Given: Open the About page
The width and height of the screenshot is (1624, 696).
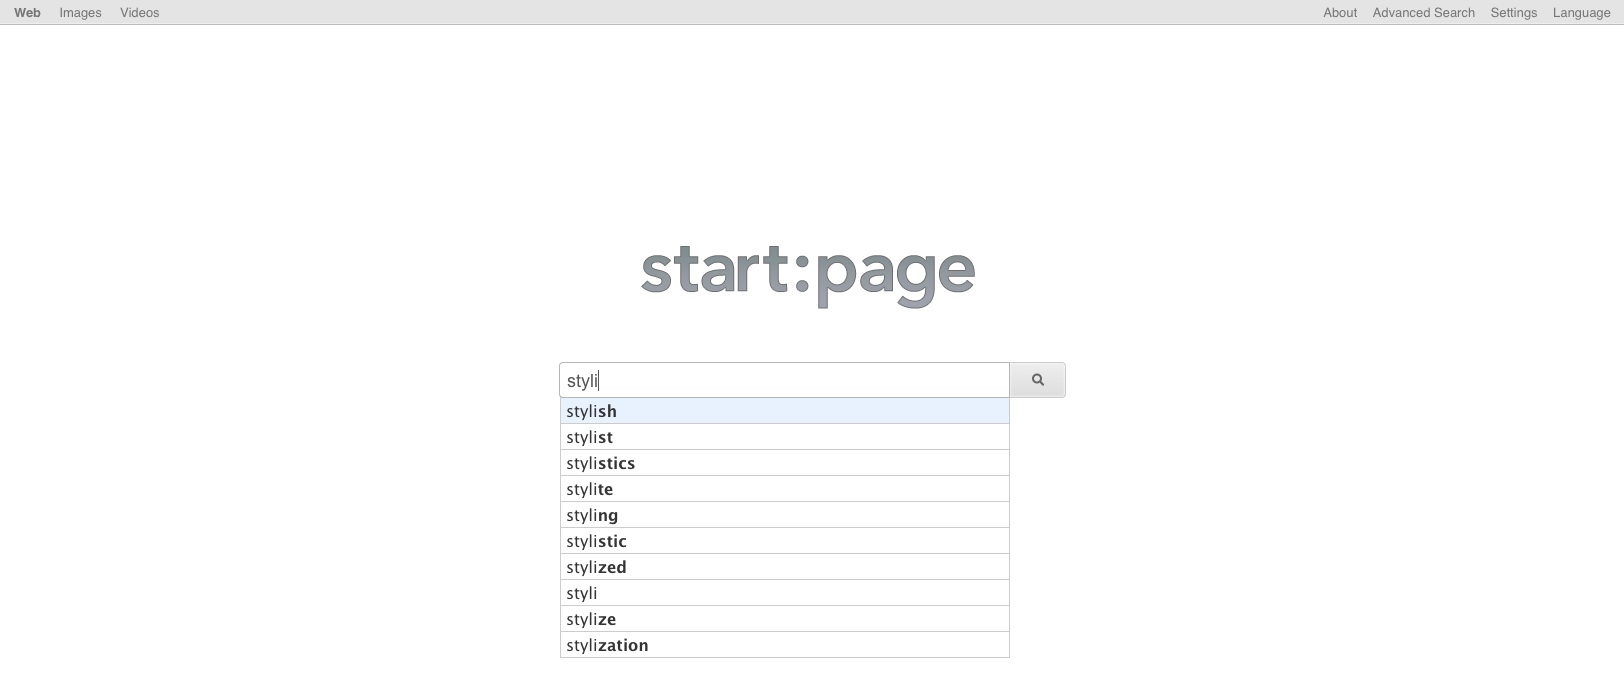Looking at the screenshot, I should point(1339,12).
